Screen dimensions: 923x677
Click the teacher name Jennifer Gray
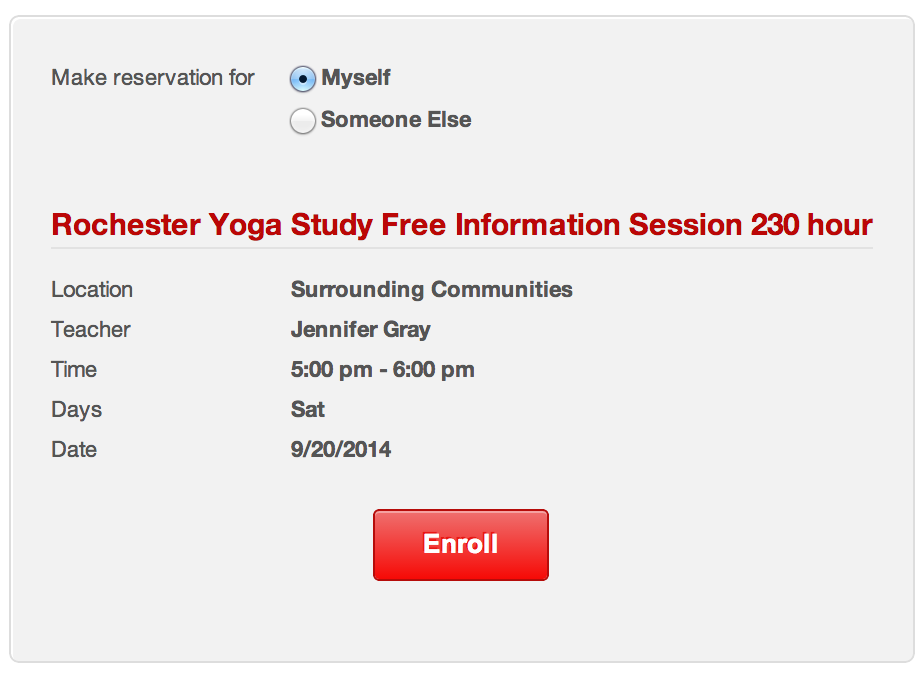pyautogui.click(x=360, y=330)
